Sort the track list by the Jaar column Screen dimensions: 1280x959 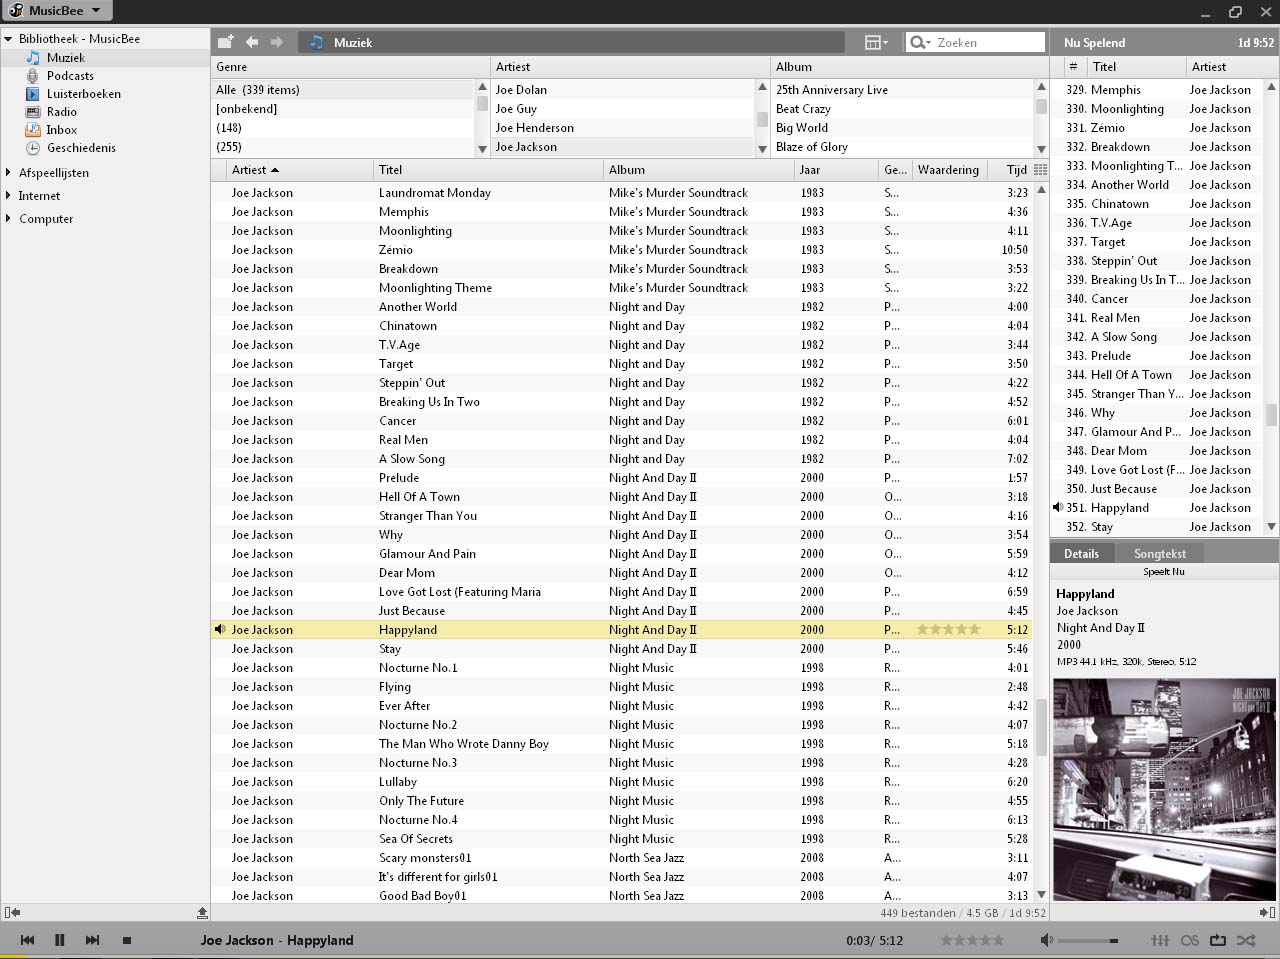[837, 170]
